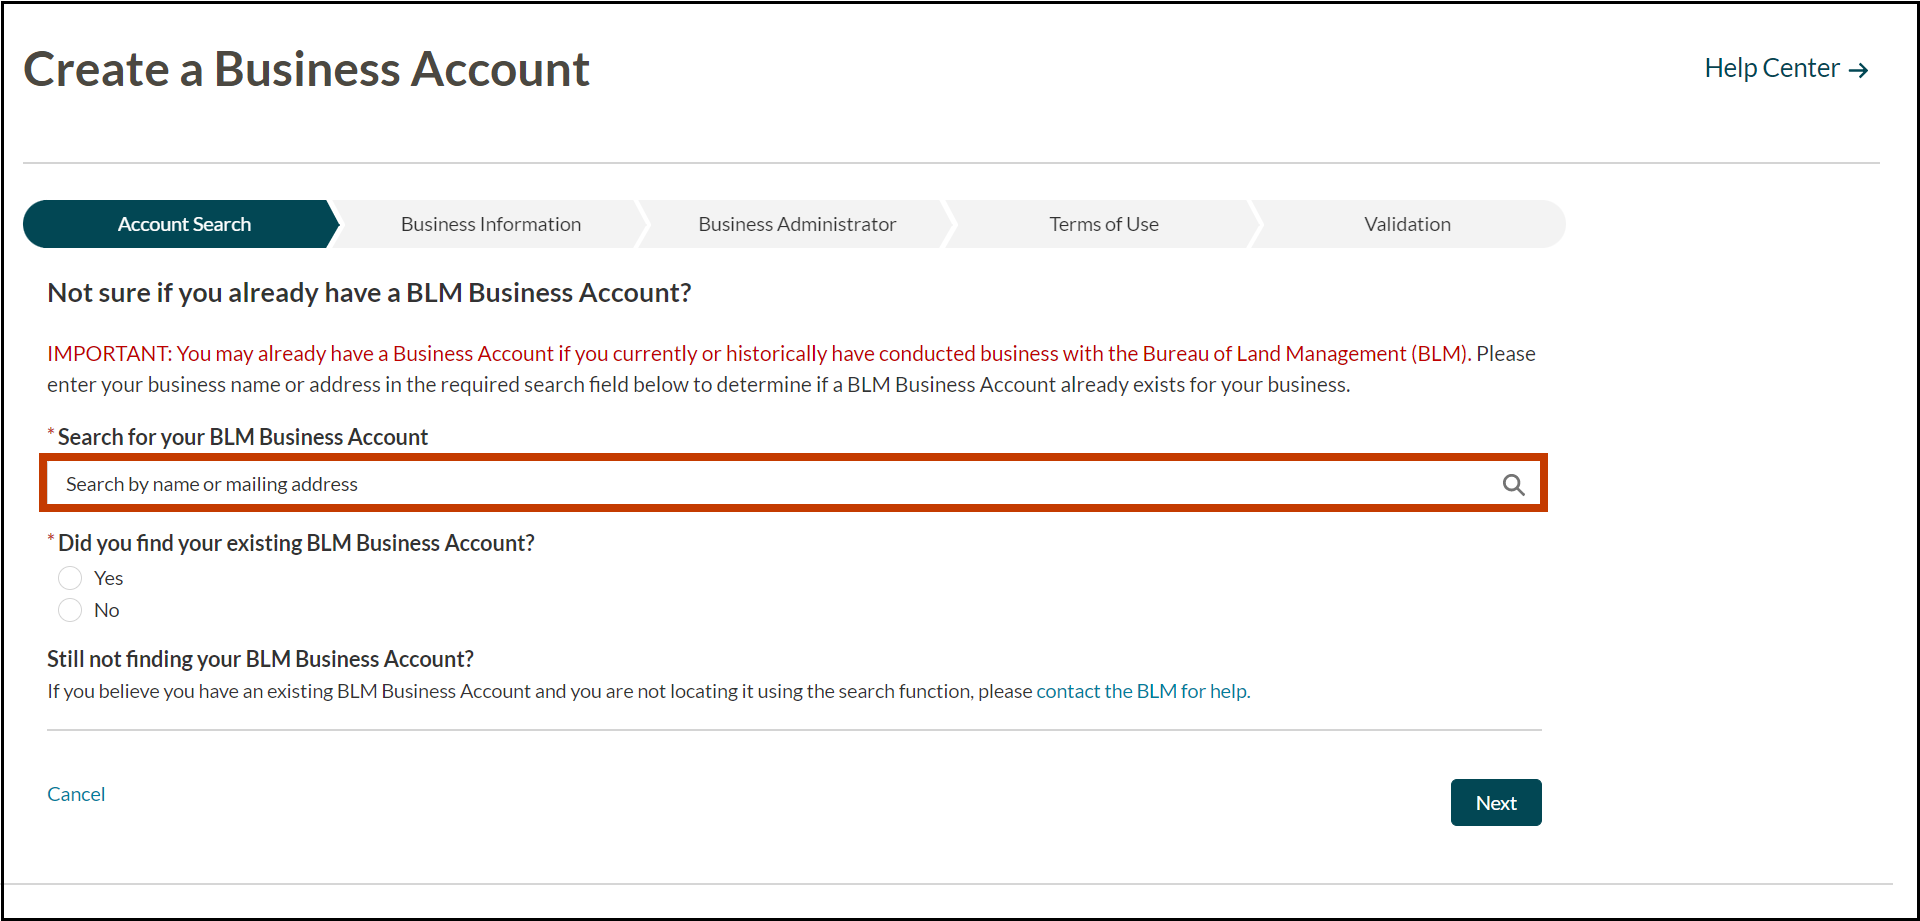Click the 'Create a Business Account' heading

tap(306, 68)
